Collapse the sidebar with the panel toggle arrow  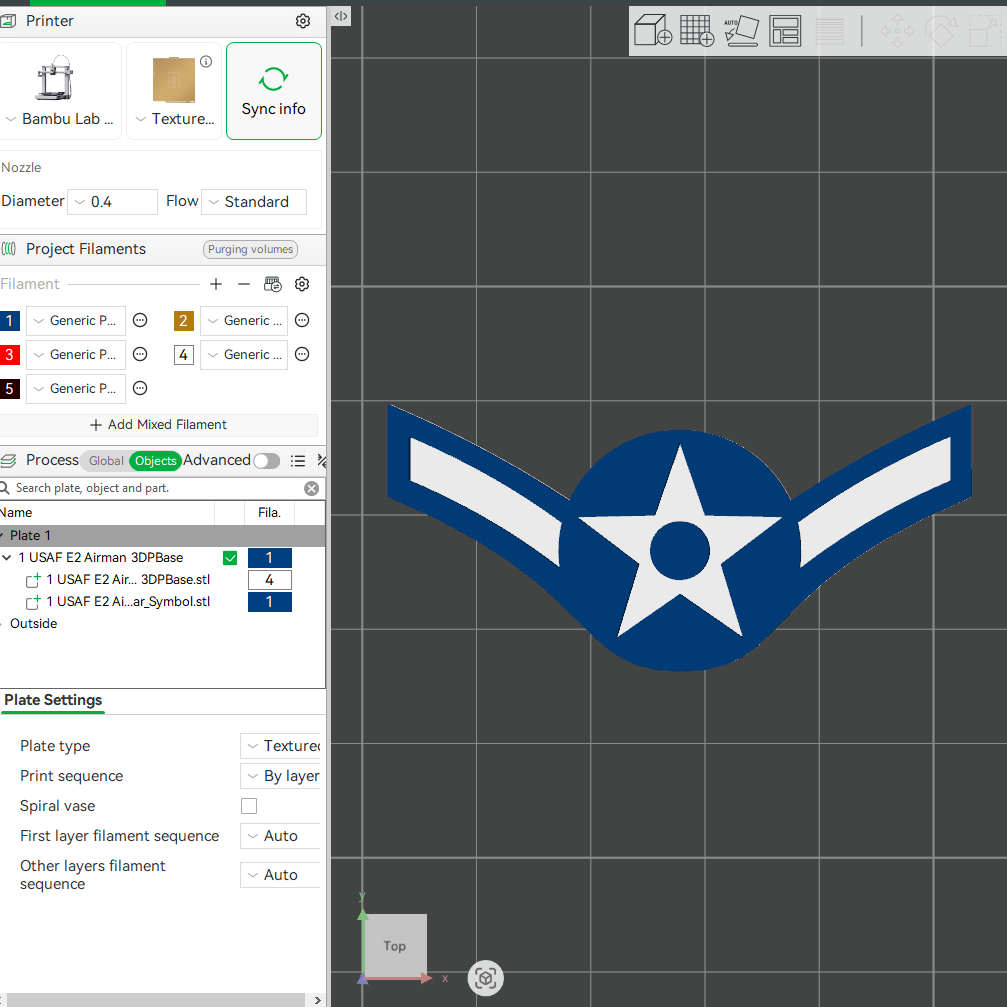point(341,16)
